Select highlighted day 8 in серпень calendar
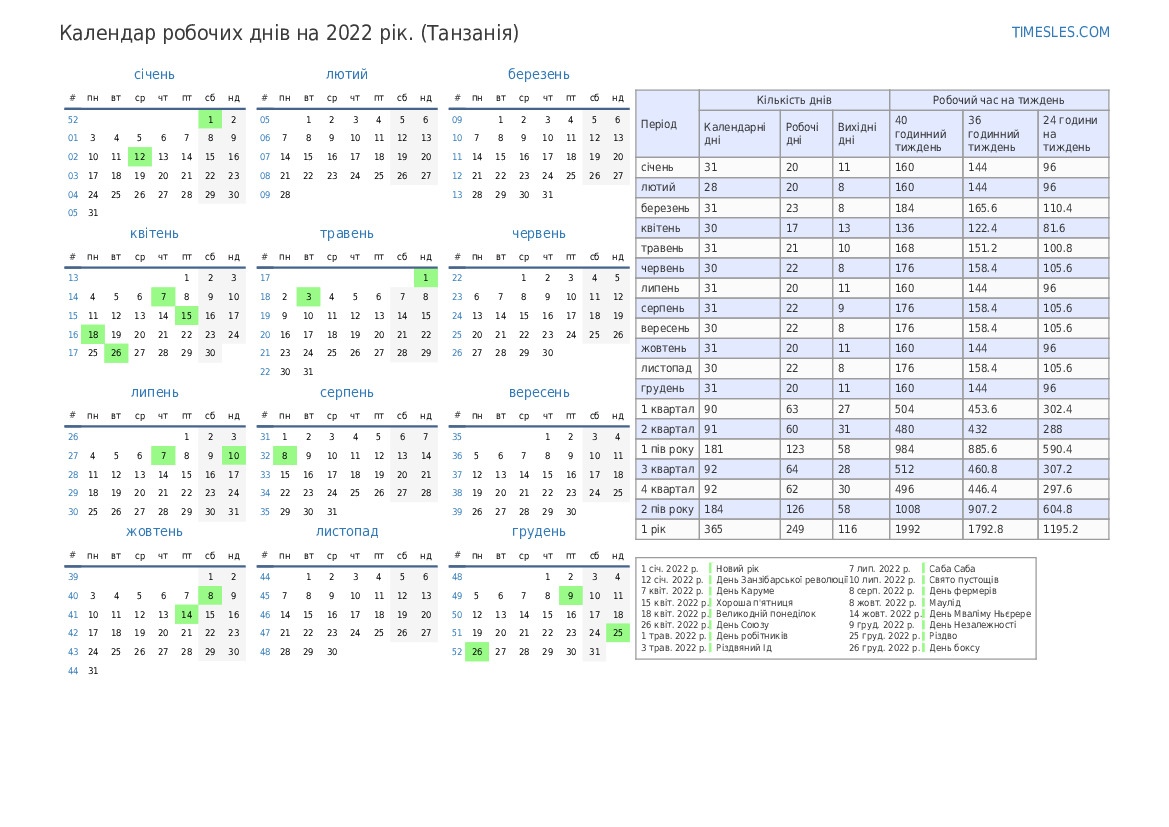Image resolution: width=1169 pixels, height=827 pixels. [x=284, y=456]
